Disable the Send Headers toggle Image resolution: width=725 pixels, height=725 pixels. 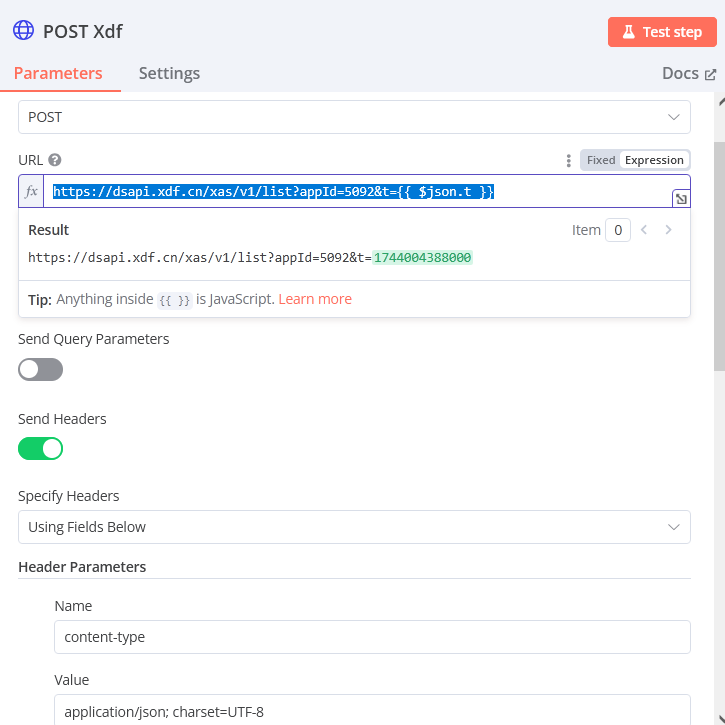(41, 449)
